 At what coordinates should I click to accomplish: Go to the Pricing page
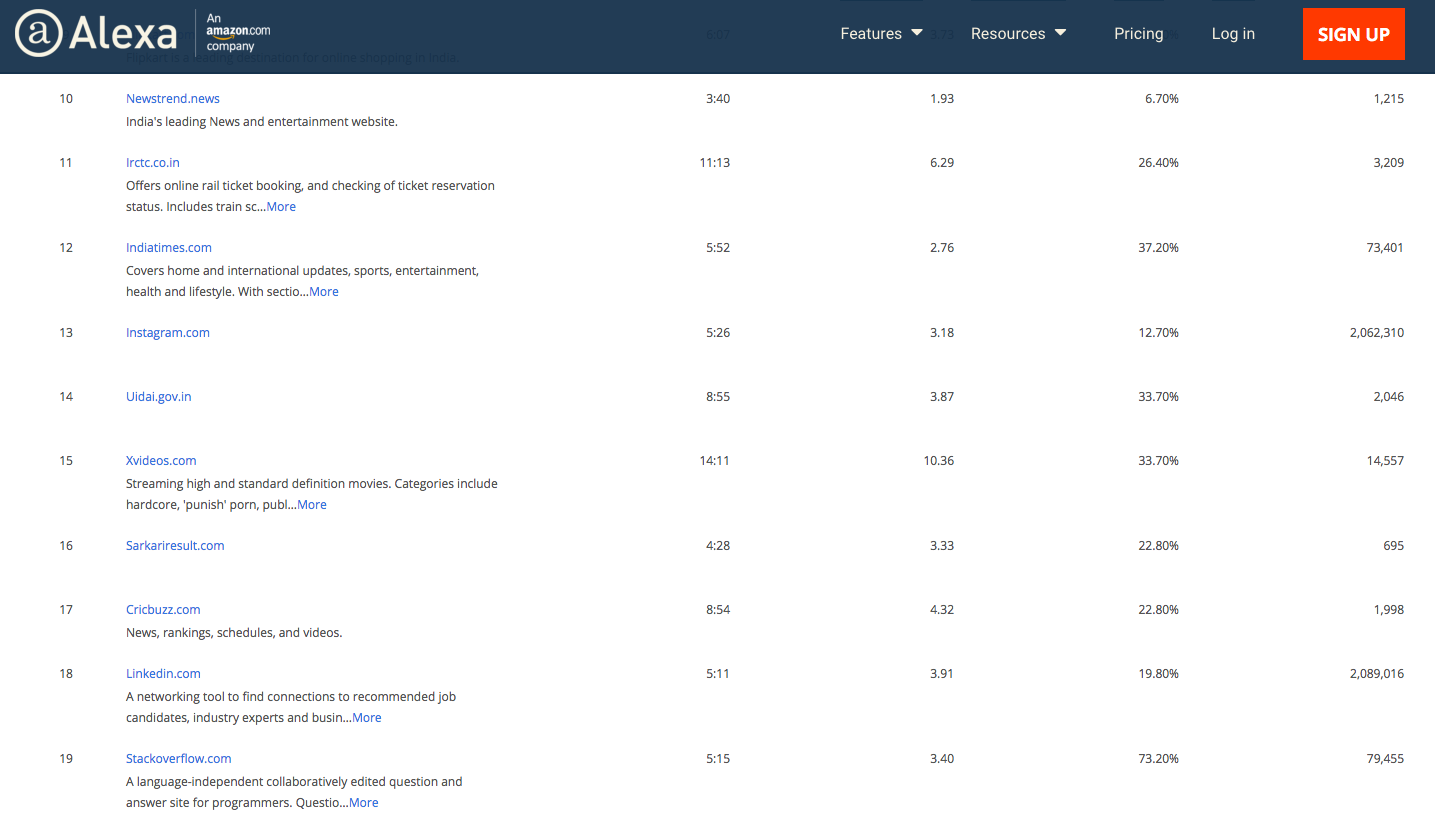(x=1139, y=34)
